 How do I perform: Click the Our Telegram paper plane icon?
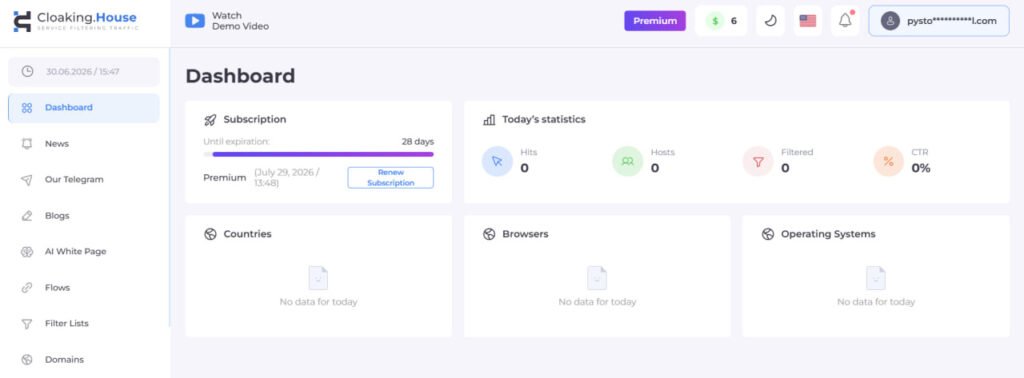click(x=27, y=180)
